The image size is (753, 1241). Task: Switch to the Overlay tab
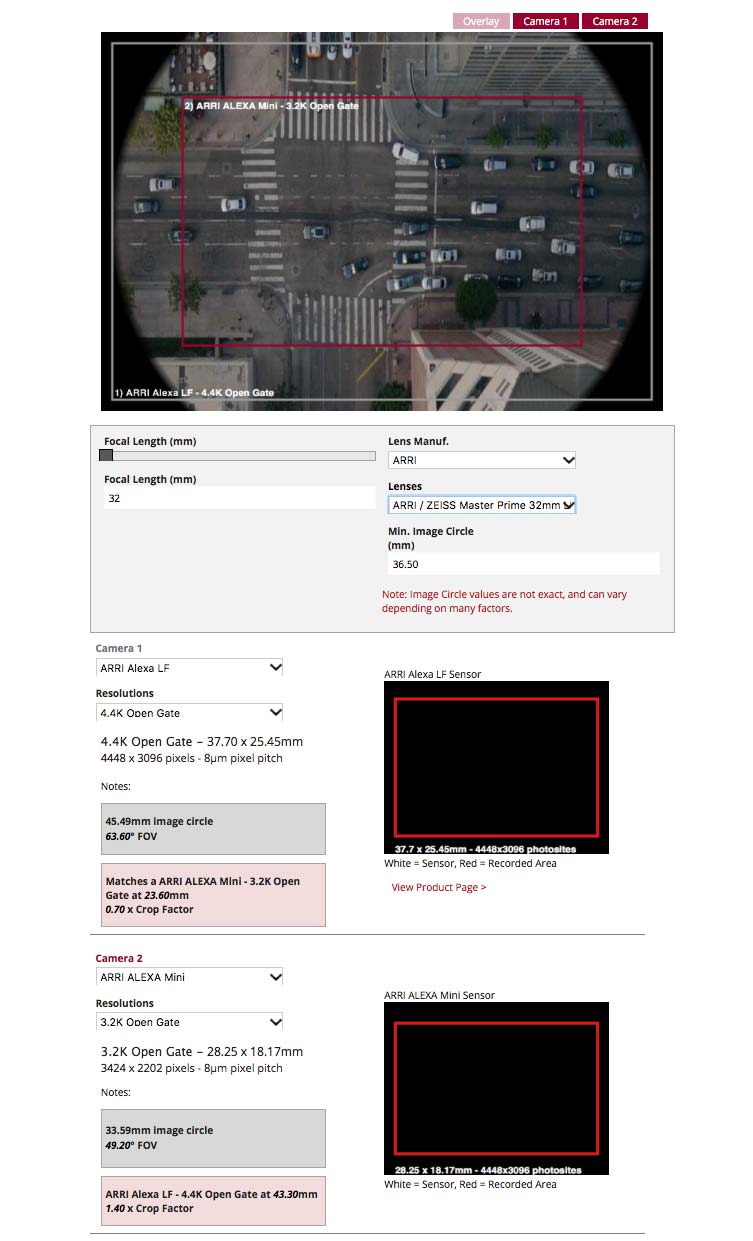tap(481, 21)
